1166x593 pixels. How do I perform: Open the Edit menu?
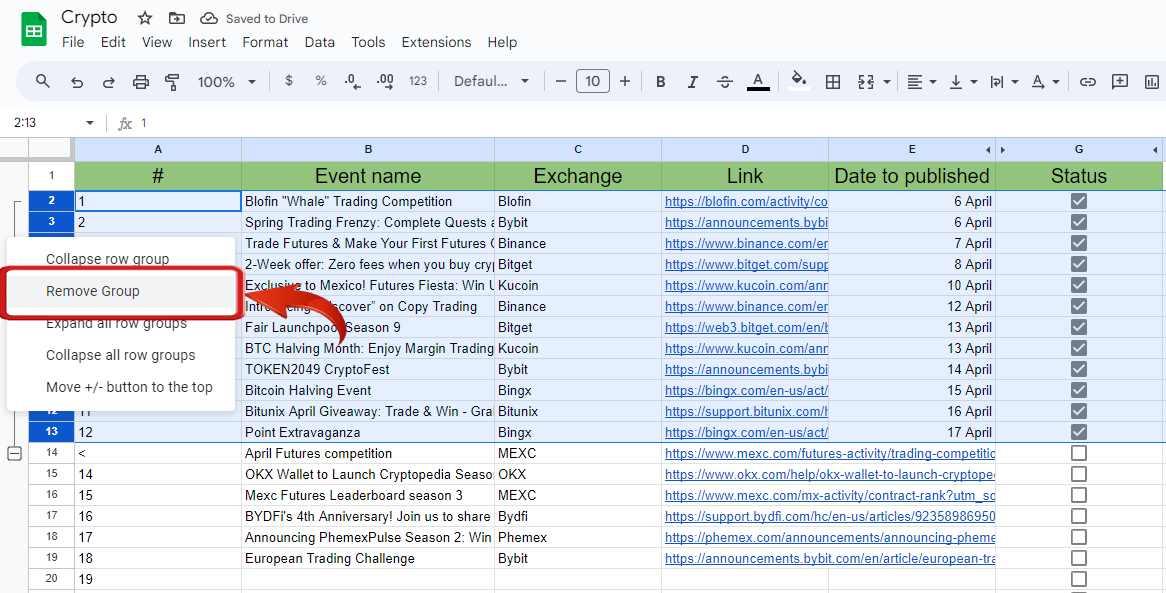click(113, 42)
